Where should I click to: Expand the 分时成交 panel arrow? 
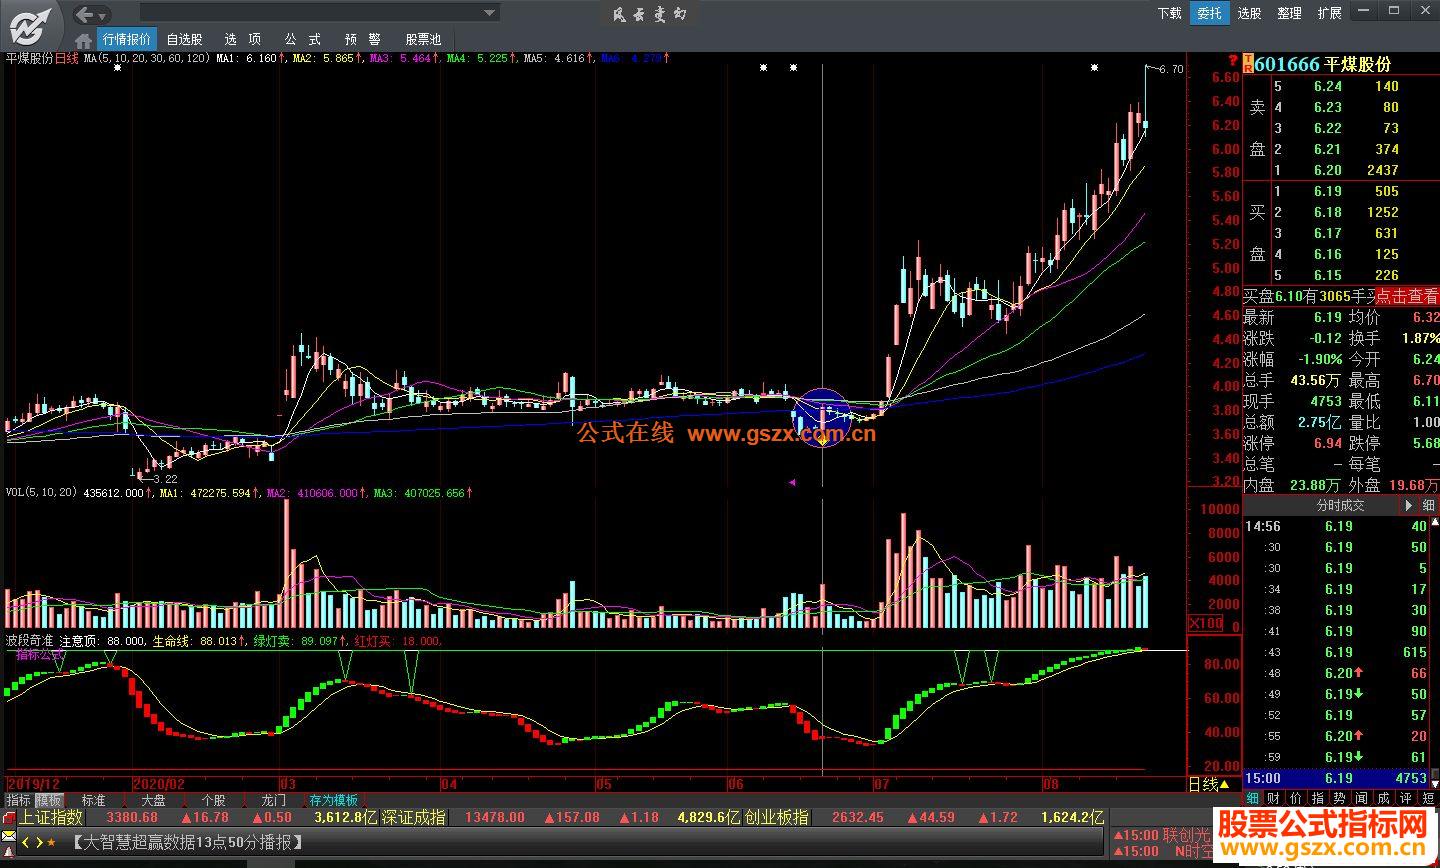pos(1409,506)
